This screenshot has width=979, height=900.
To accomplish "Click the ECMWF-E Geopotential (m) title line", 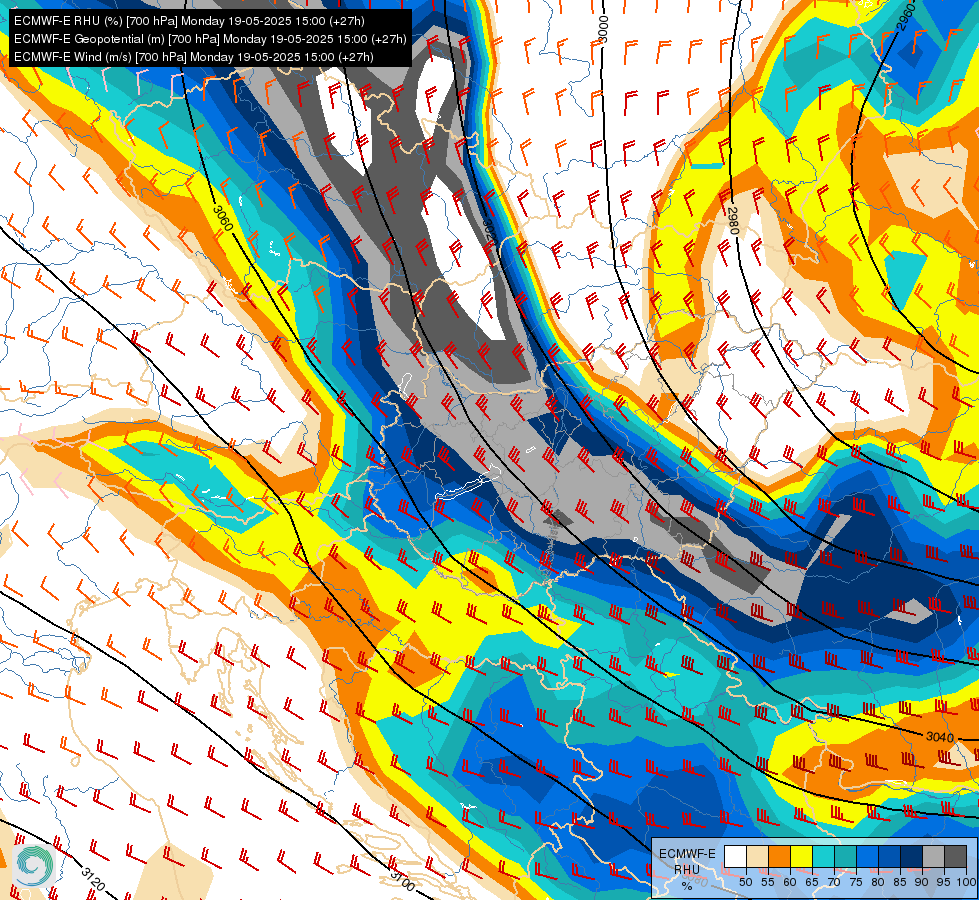I will [x=210, y=39].
